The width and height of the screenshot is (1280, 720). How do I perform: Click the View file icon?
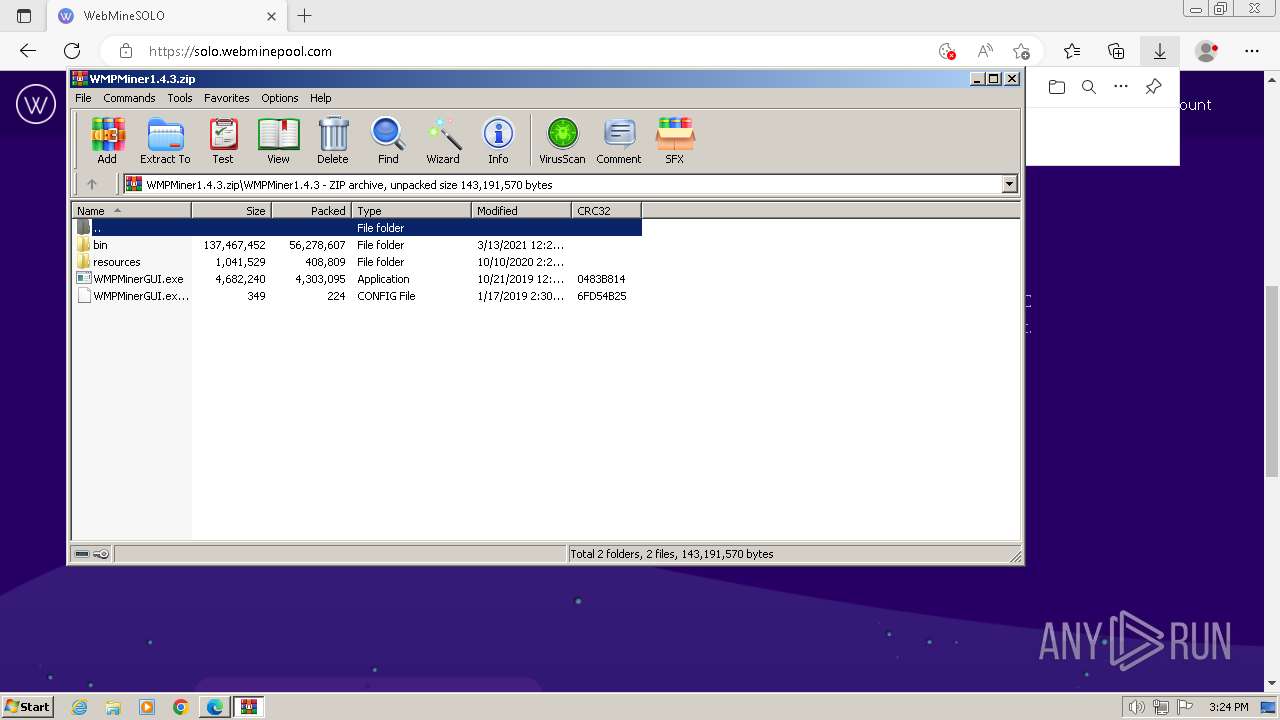coord(278,140)
